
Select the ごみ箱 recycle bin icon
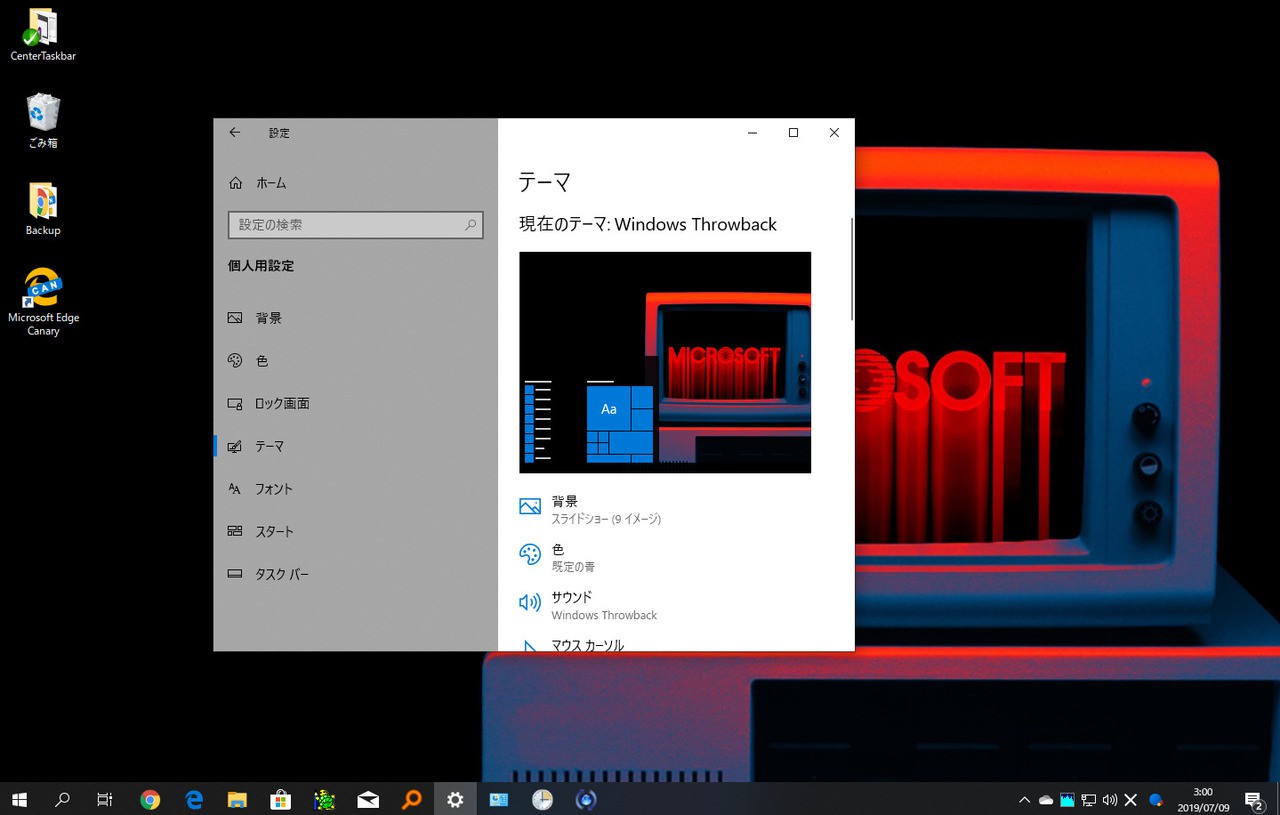pyautogui.click(x=43, y=121)
